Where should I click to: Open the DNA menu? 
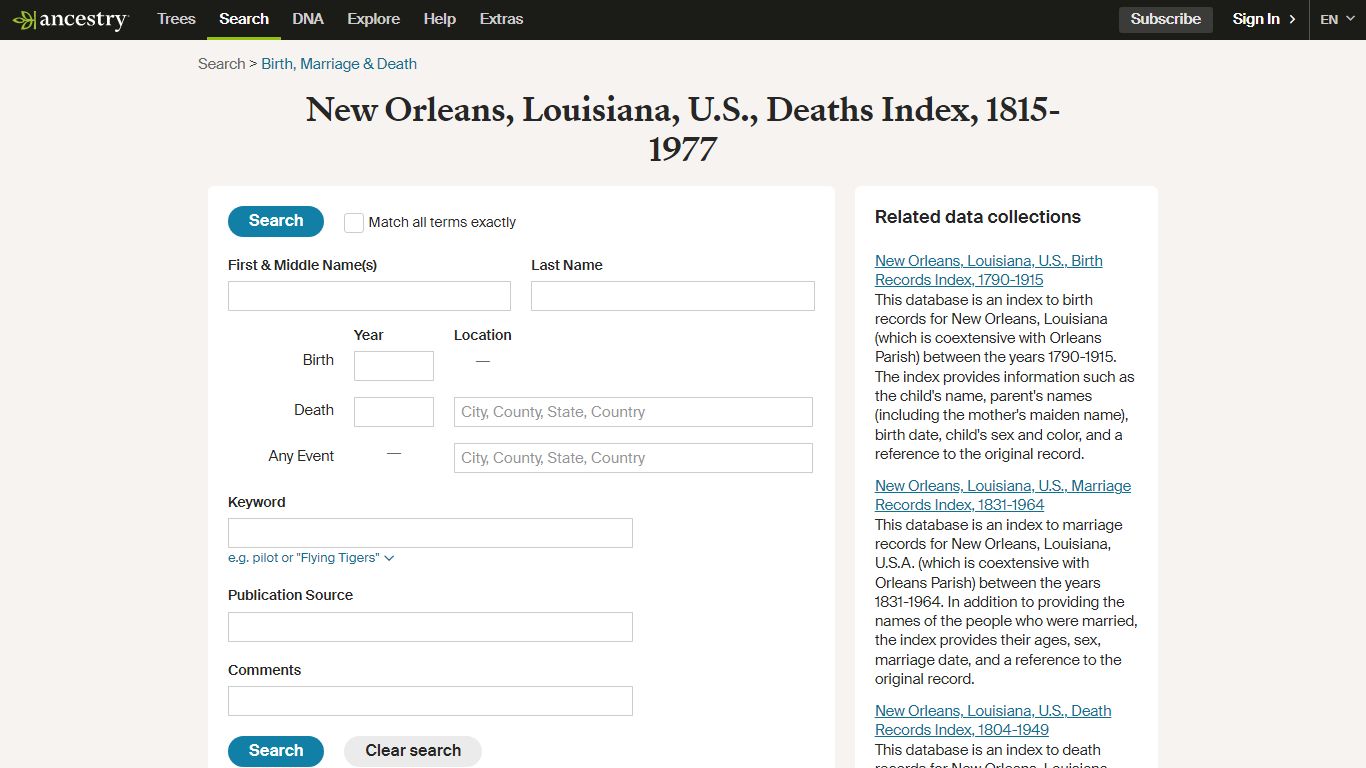pos(308,19)
